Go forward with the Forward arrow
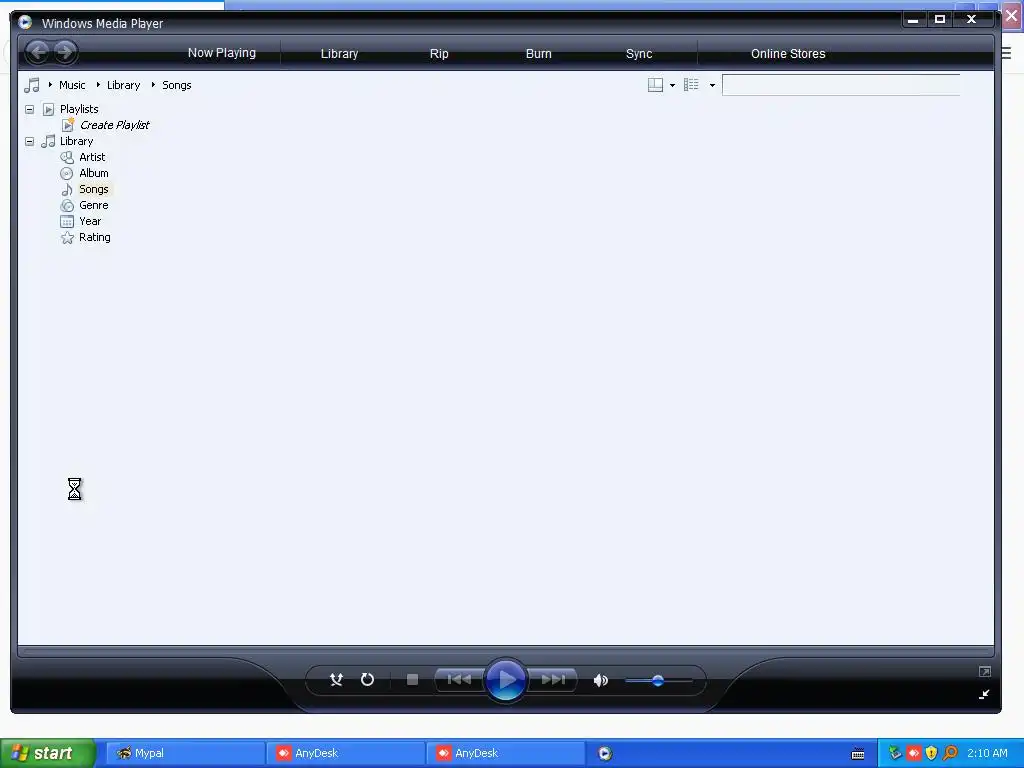Image resolution: width=1024 pixels, height=768 pixels. [x=65, y=52]
